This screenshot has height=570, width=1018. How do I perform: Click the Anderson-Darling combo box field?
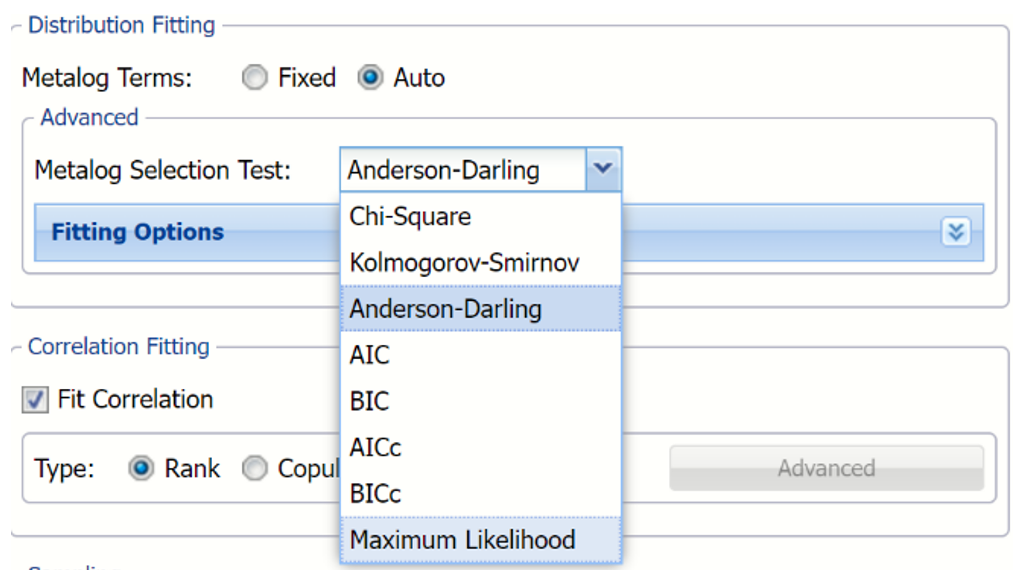462,170
